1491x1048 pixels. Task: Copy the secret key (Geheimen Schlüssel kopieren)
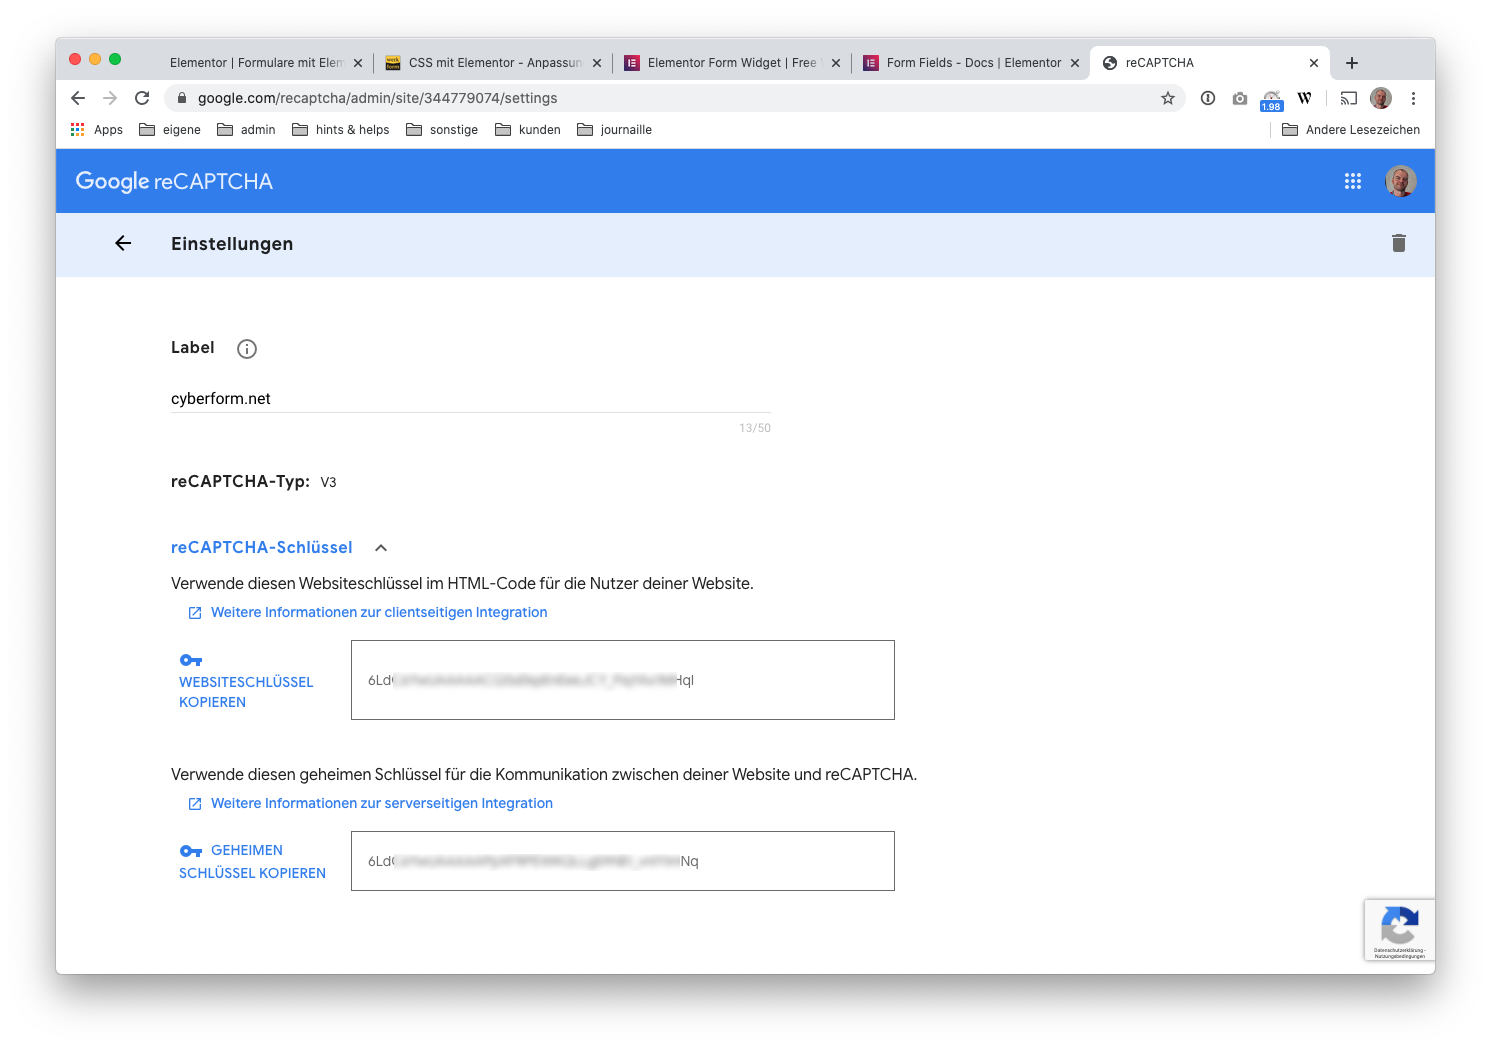pos(252,861)
